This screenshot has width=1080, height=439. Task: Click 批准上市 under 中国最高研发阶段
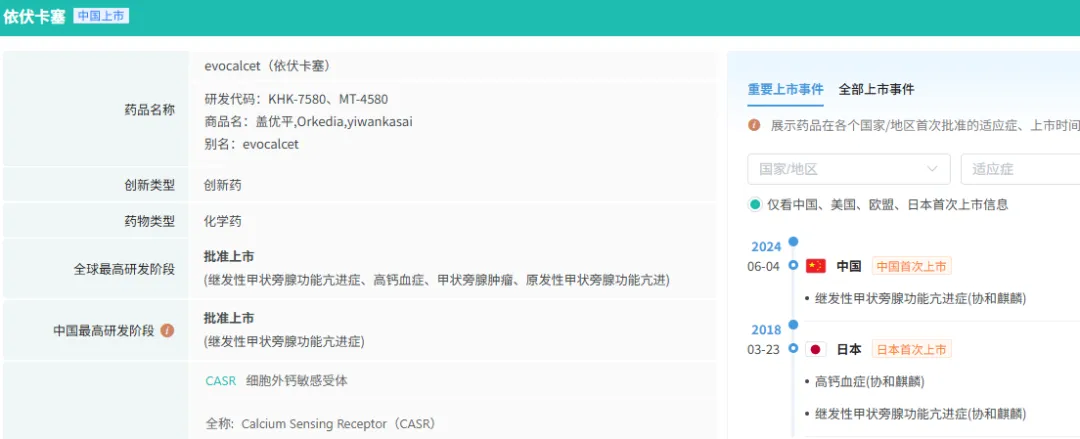click(229, 318)
